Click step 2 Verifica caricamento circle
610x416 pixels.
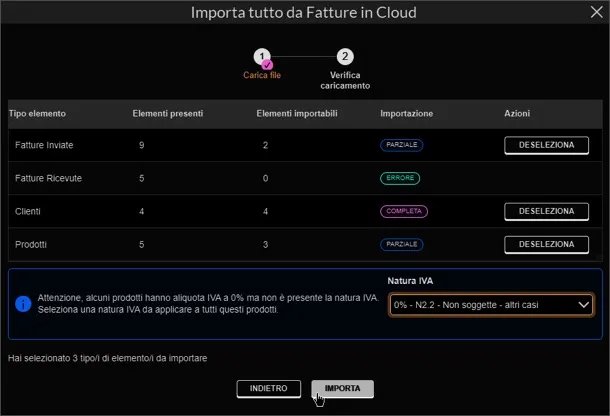click(x=345, y=56)
